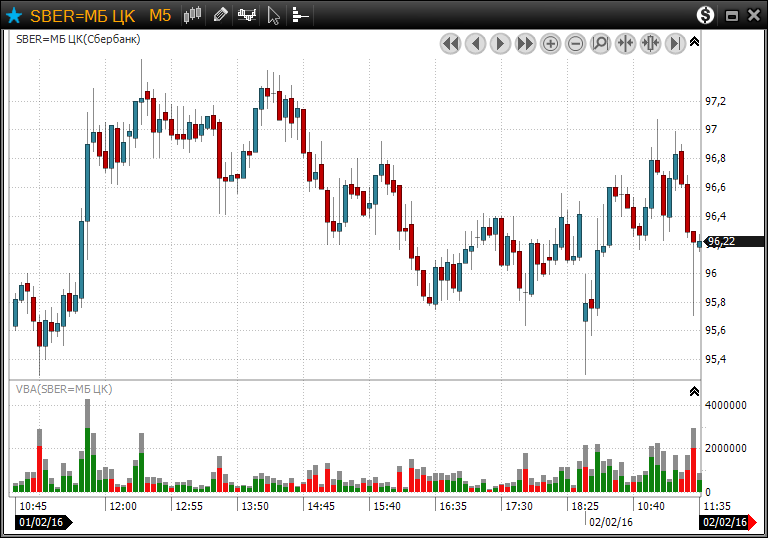Jump to latest bar with end arrow
Image resolution: width=768 pixels, height=538 pixels.
coord(675,43)
